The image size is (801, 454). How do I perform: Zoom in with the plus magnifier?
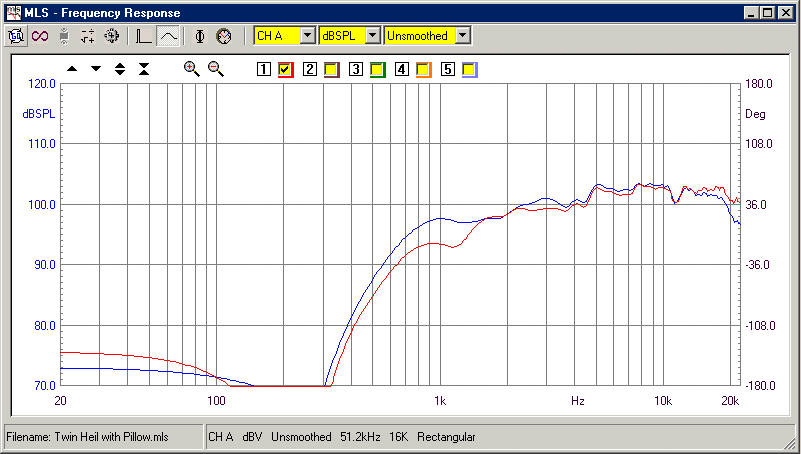[192, 69]
